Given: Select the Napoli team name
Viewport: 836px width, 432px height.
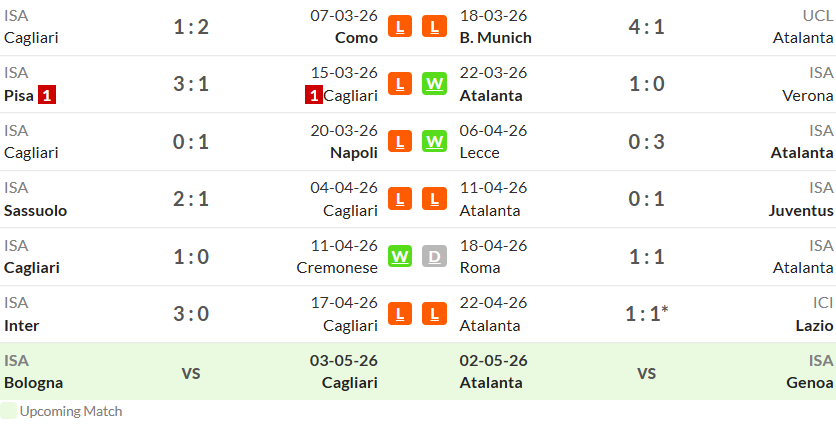Looking at the screenshot, I should point(354,153).
